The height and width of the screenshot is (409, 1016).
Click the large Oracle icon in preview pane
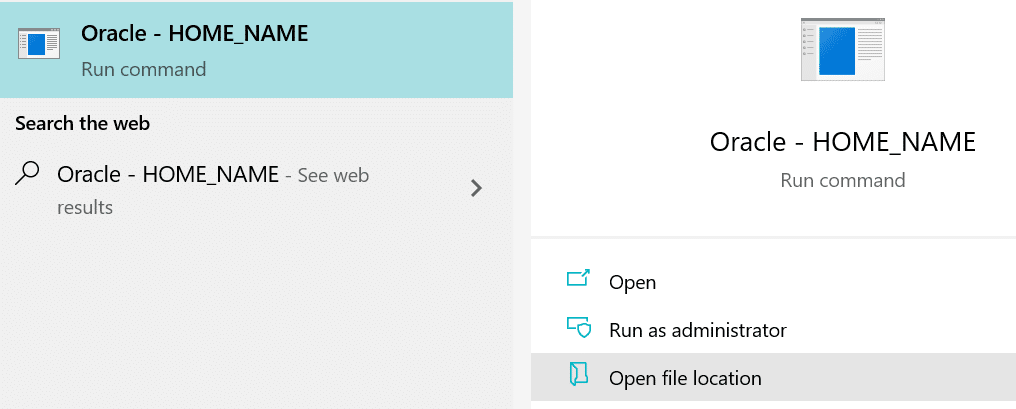842,49
